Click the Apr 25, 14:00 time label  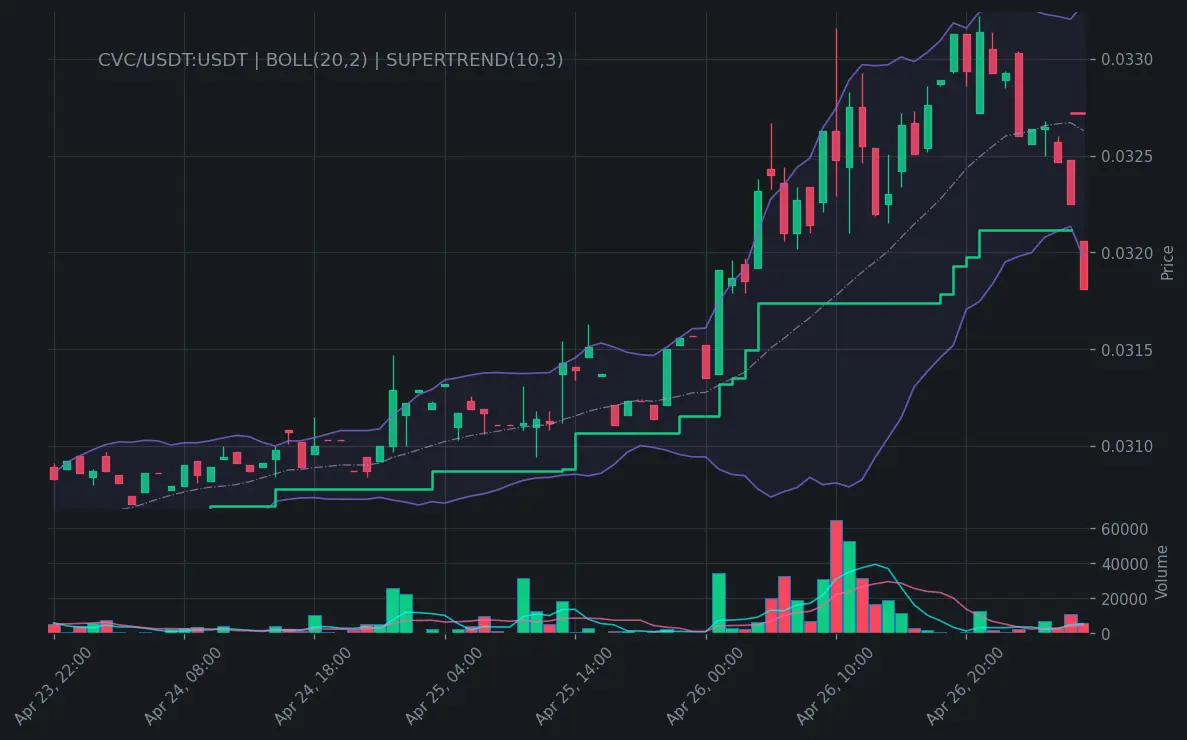(x=574, y=686)
